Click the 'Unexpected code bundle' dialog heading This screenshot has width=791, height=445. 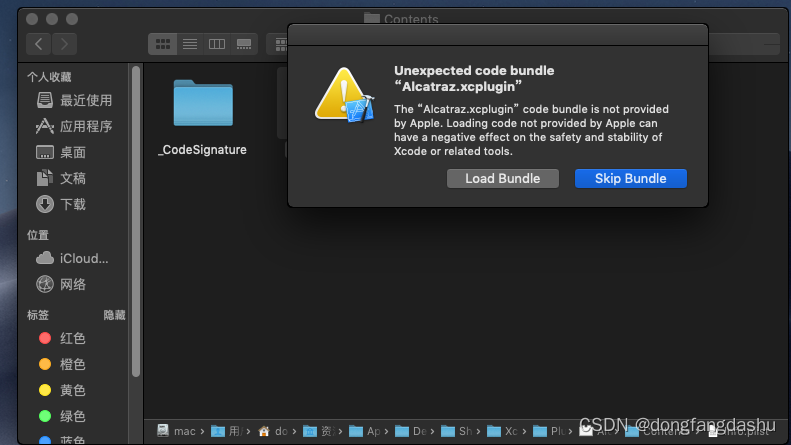click(474, 78)
